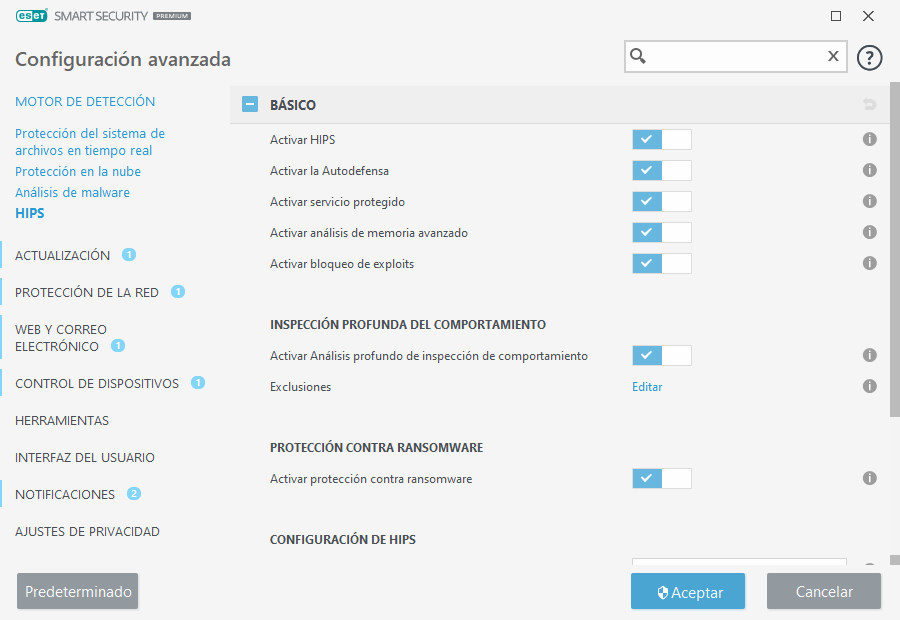
Task: Click the WEB Y CORREO ELECTRÓNICO badge
Action: coord(118,346)
